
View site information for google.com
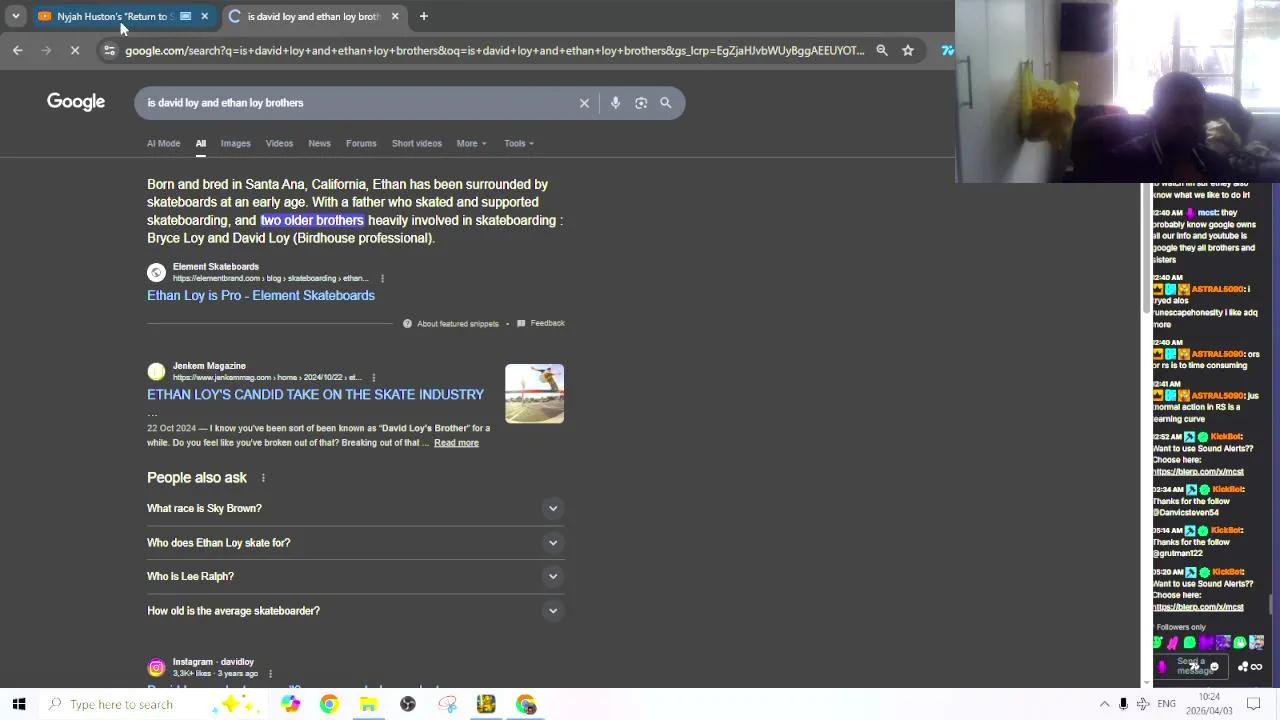pyautogui.click(x=109, y=50)
